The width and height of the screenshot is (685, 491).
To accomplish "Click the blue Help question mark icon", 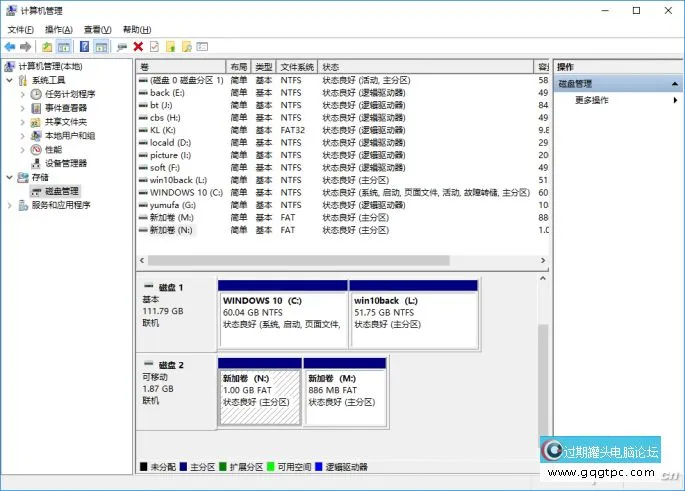I will click(84, 46).
